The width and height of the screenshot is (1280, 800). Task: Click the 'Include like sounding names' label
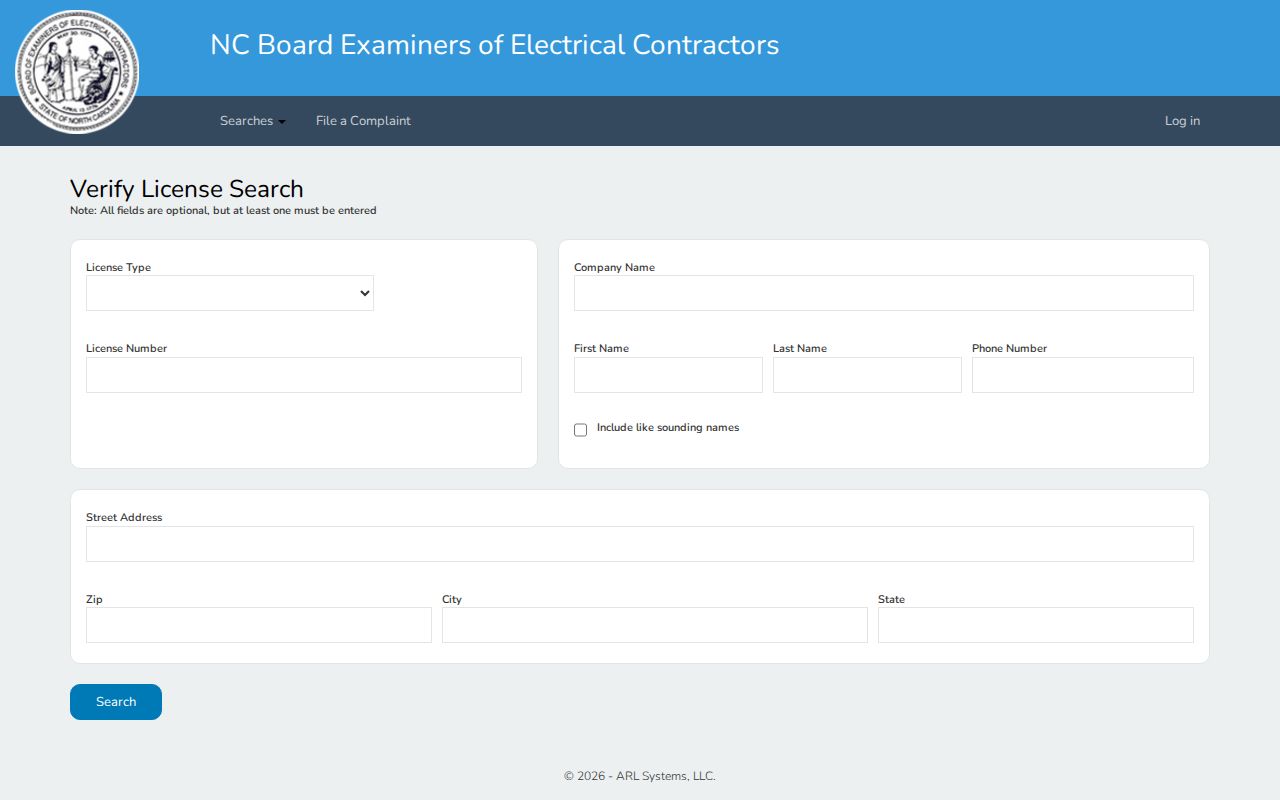point(668,428)
